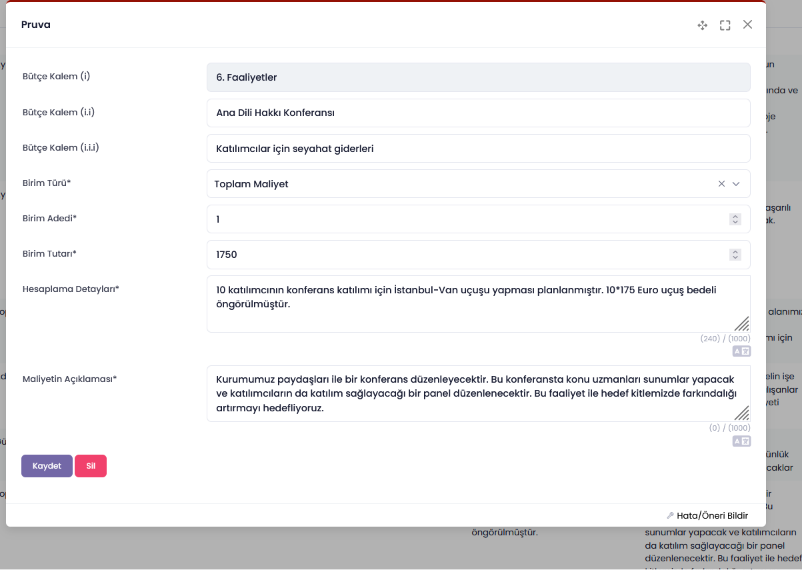Click the Birim Tutarı* label

tap(49, 254)
